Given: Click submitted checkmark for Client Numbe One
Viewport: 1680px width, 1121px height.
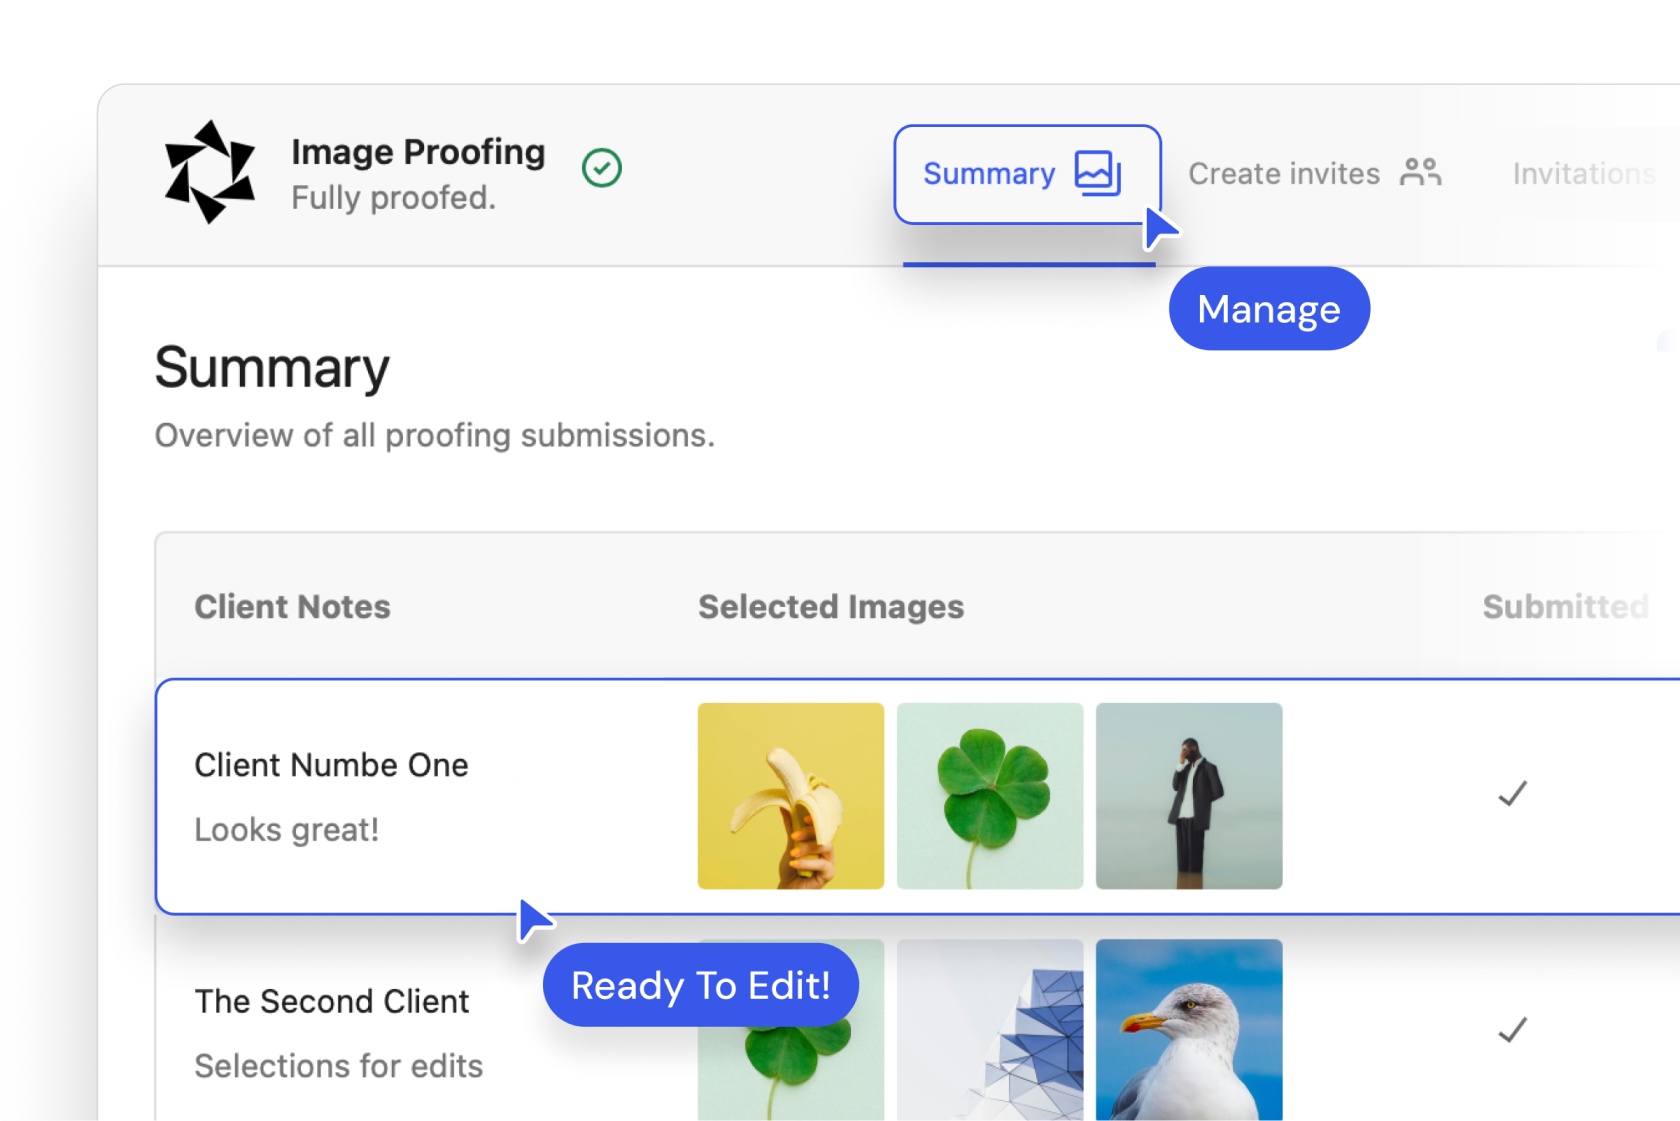Looking at the screenshot, I should 1512,794.
